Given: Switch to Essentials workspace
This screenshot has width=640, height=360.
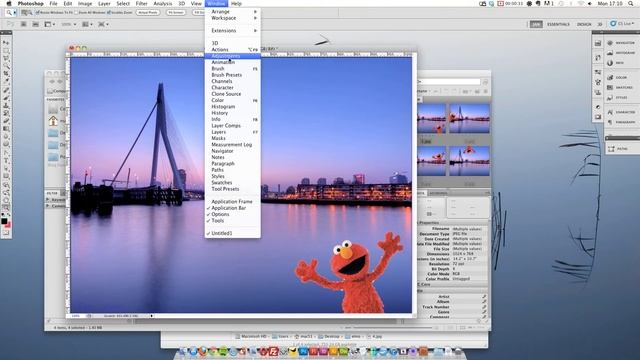Looking at the screenshot, I should tap(558, 24).
